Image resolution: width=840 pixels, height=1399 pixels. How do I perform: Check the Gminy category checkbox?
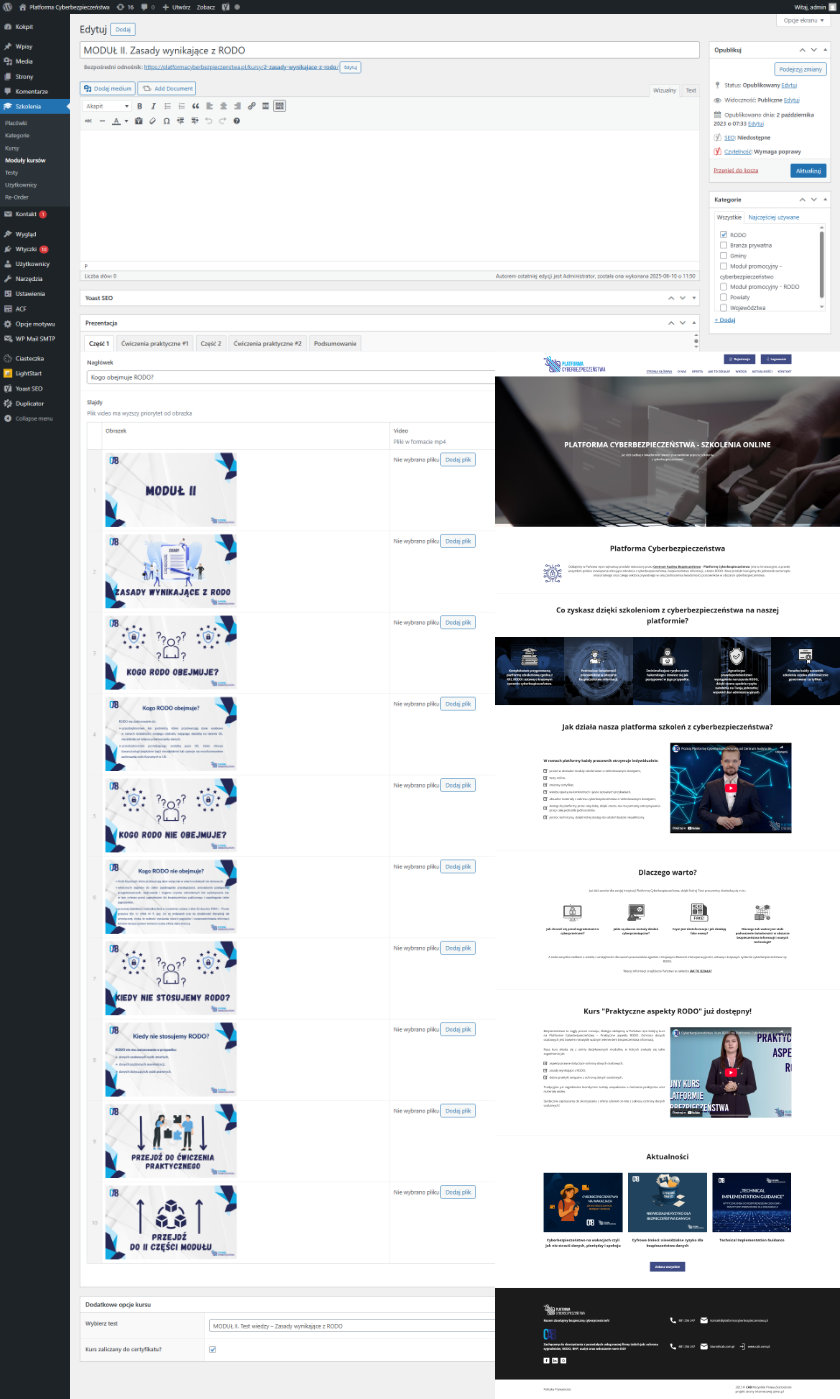click(722, 255)
